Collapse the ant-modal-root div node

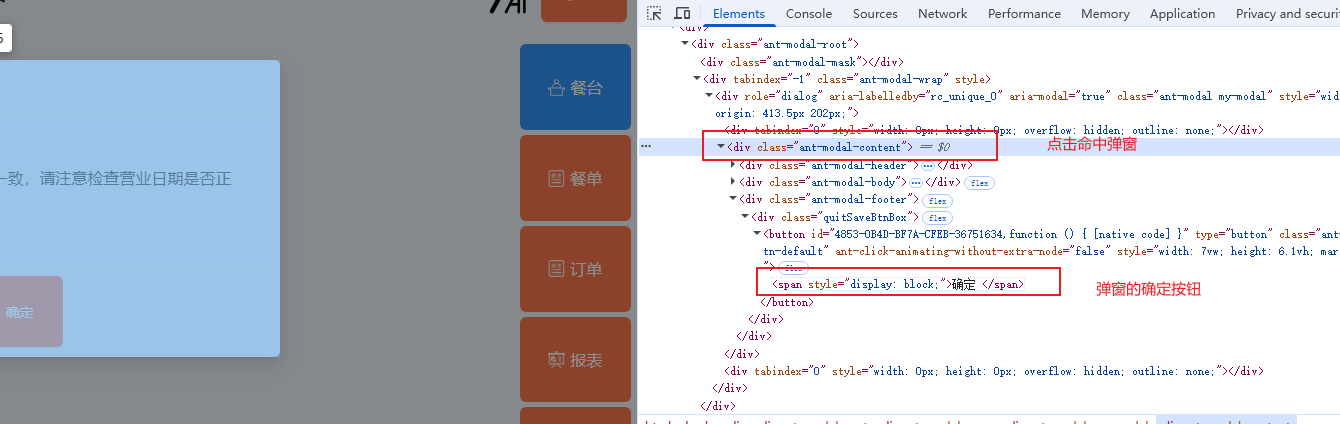(685, 44)
